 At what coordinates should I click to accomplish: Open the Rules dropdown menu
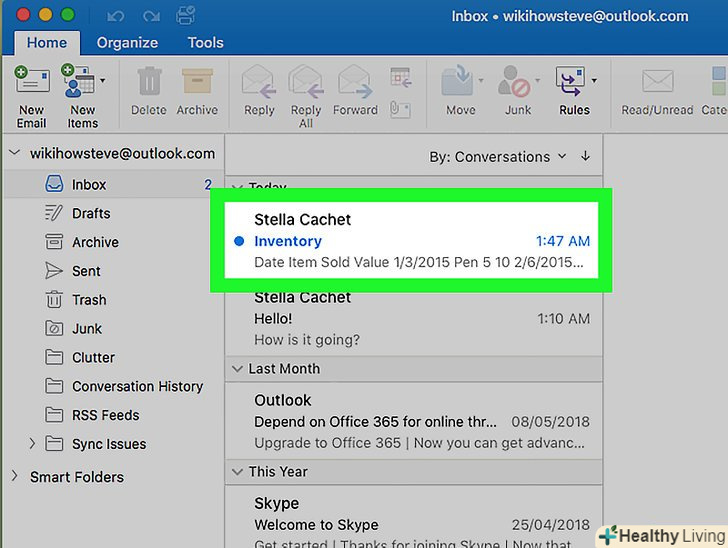tap(594, 80)
